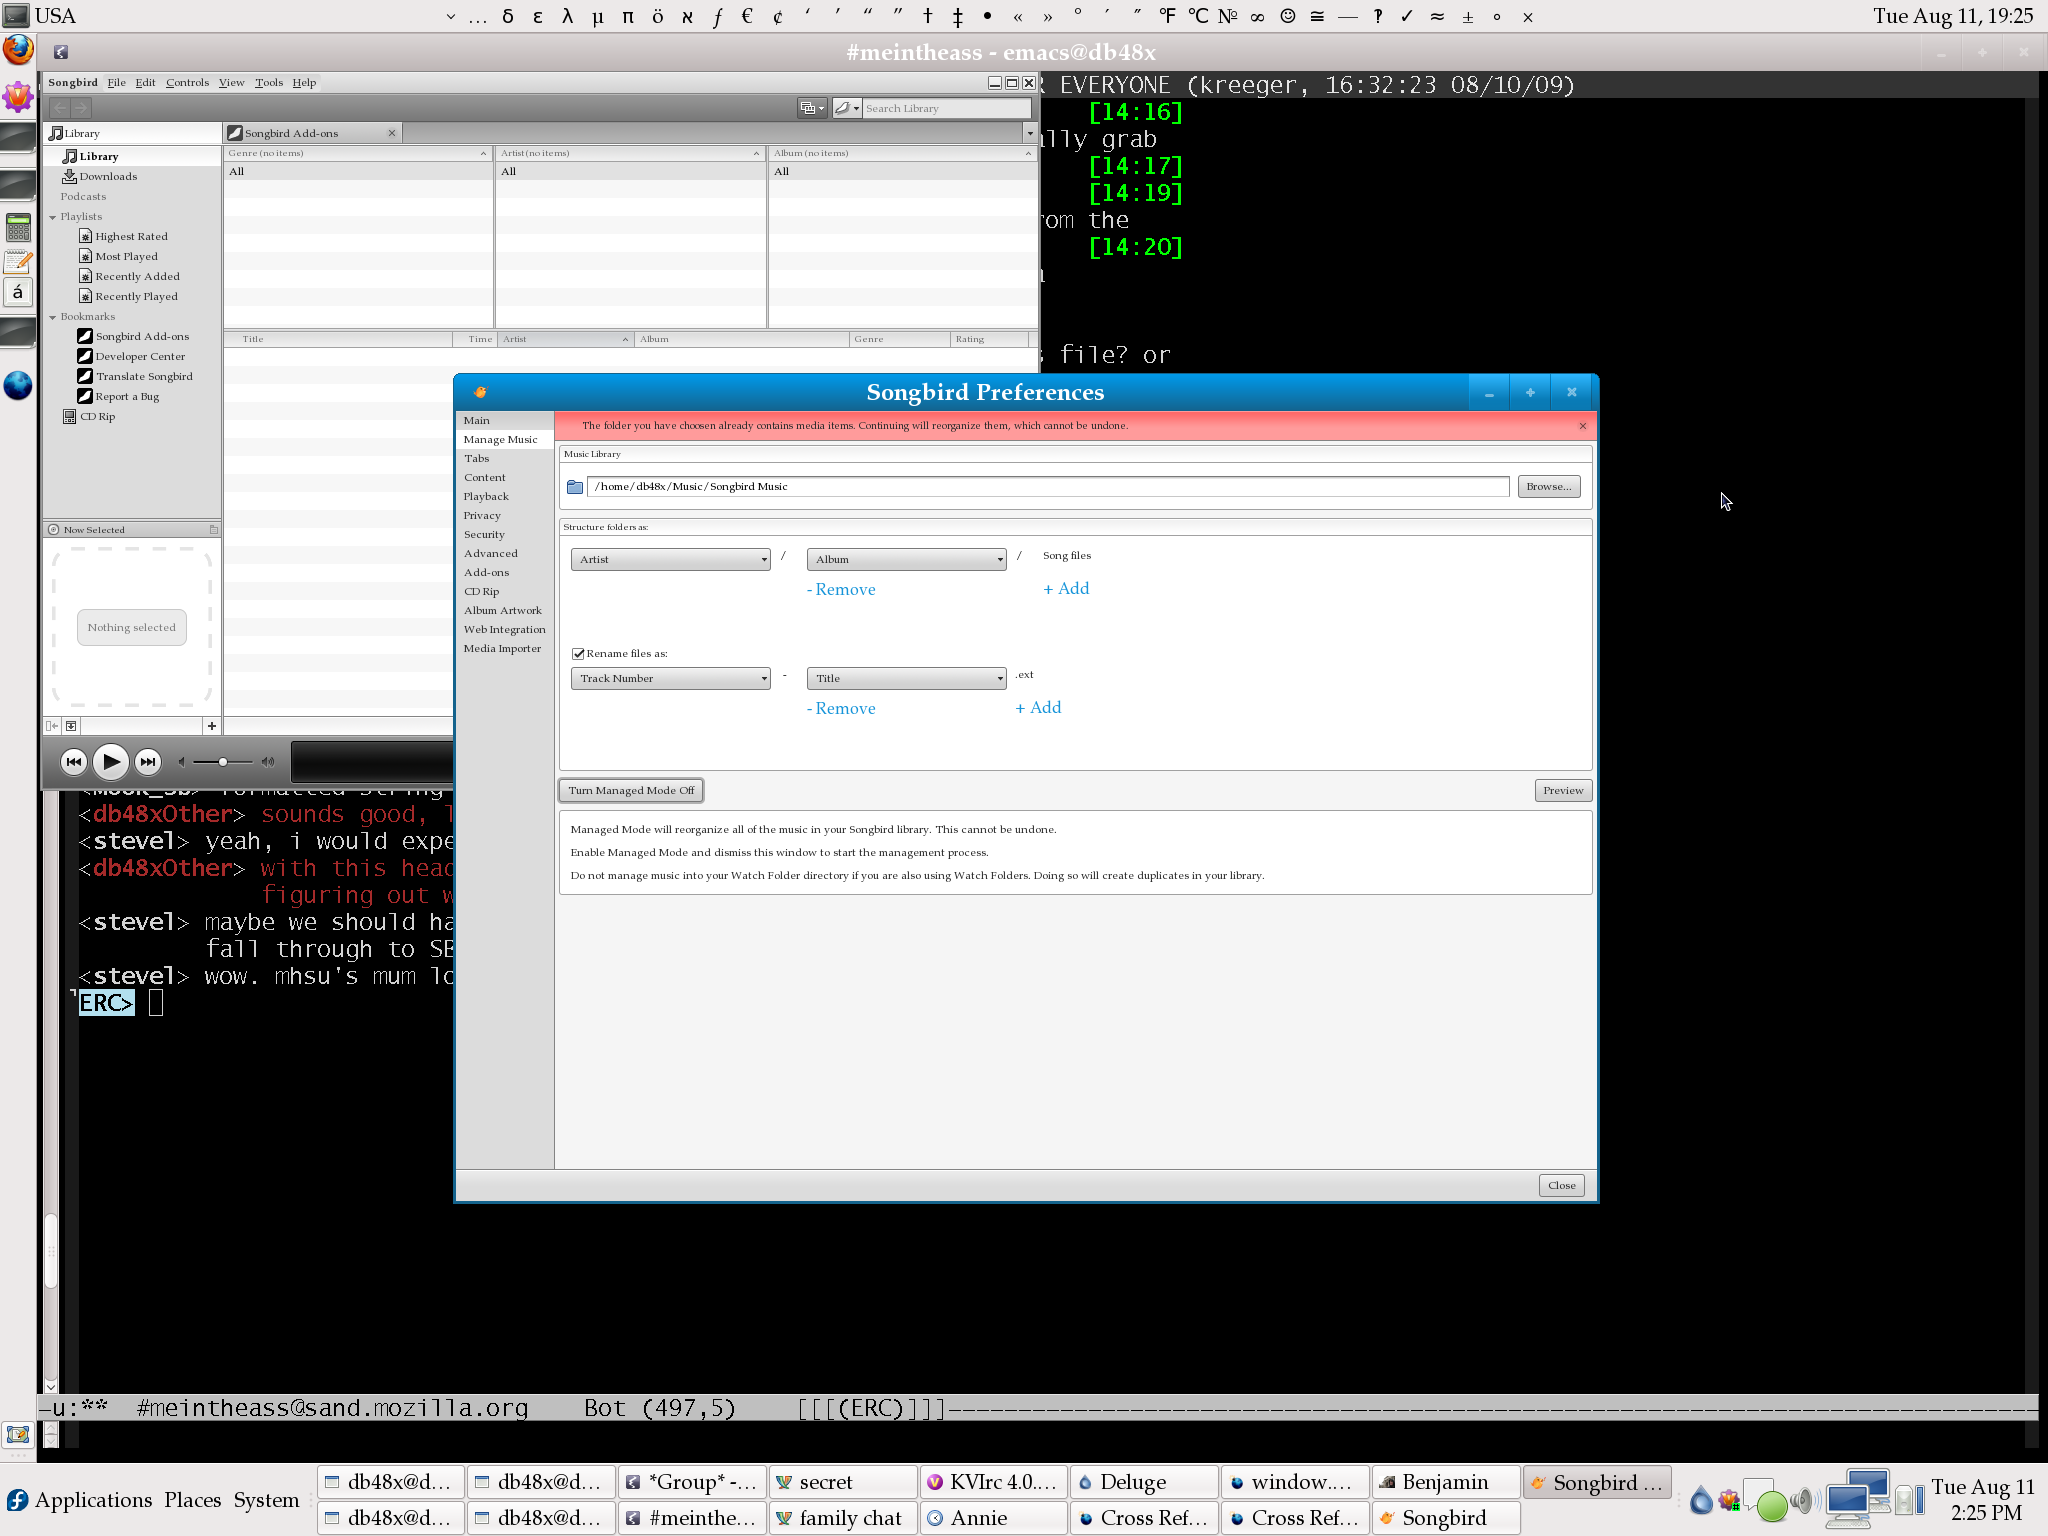The image size is (2048, 1536).
Task: Open the Artist folder structure dropdown
Action: point(670,560)
